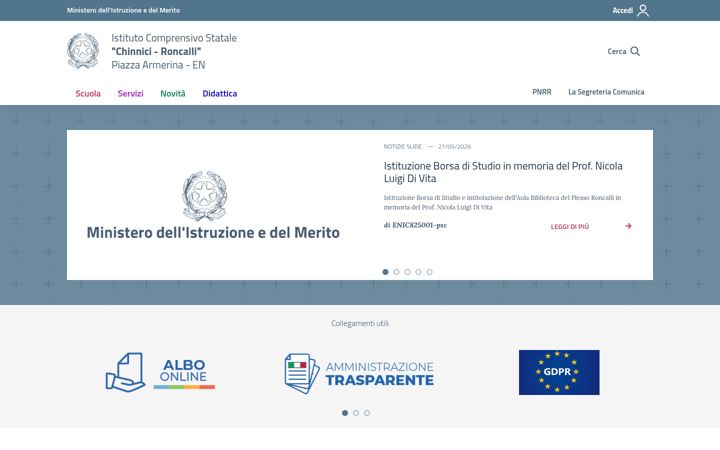Select second Collegamenti utili carousel dot
This screenshot has height=450, width=720.
tap(356, 413)
